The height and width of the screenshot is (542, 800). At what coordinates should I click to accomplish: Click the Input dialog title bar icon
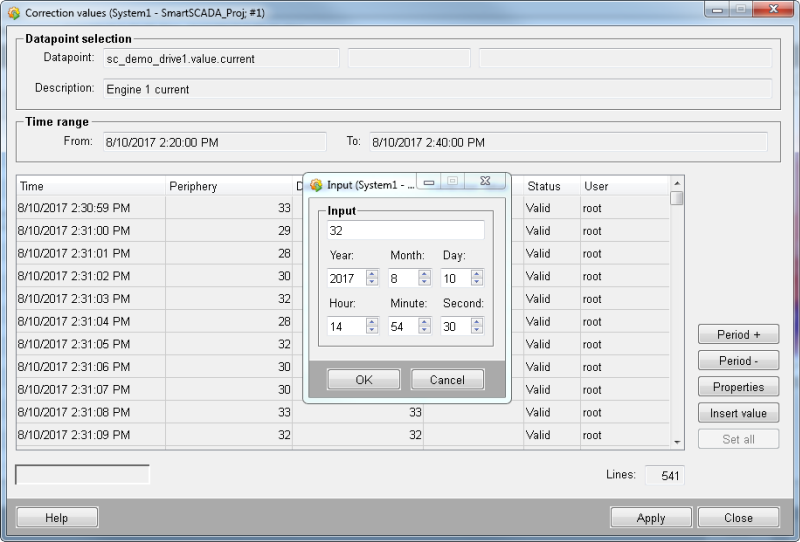coord(316,185)
